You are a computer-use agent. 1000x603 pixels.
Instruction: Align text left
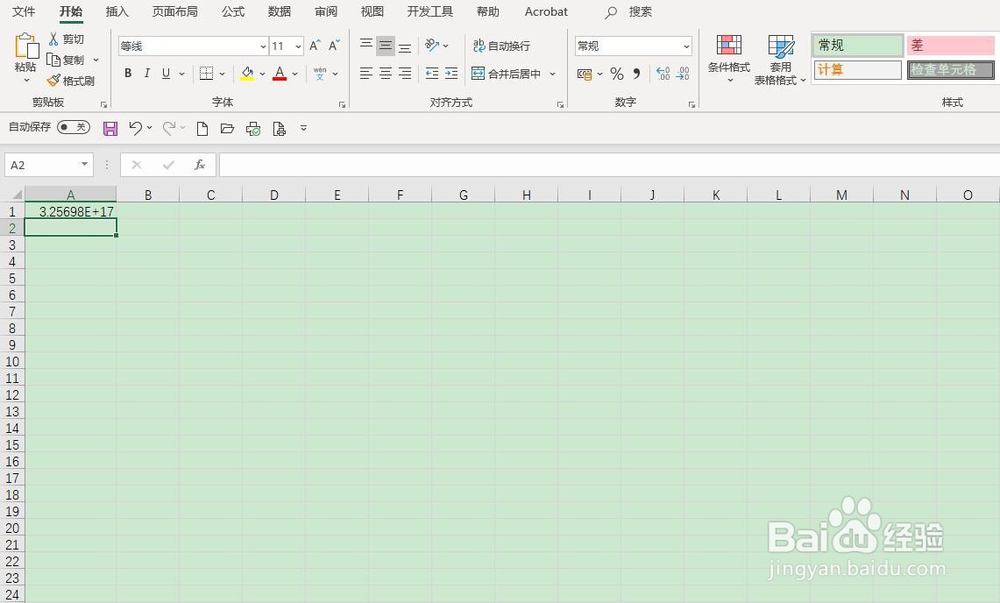pos(366,73)
